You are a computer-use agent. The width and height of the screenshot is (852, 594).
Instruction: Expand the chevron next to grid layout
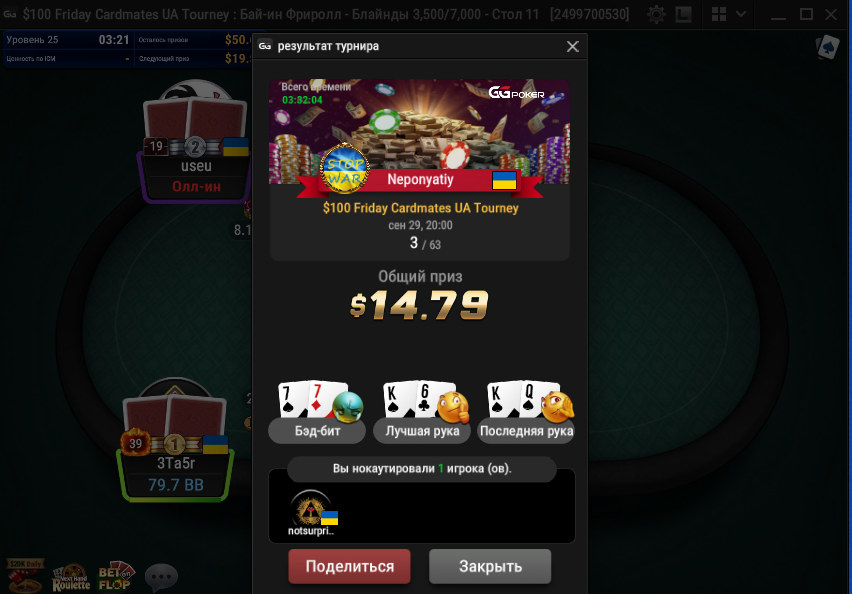point(741,14)
